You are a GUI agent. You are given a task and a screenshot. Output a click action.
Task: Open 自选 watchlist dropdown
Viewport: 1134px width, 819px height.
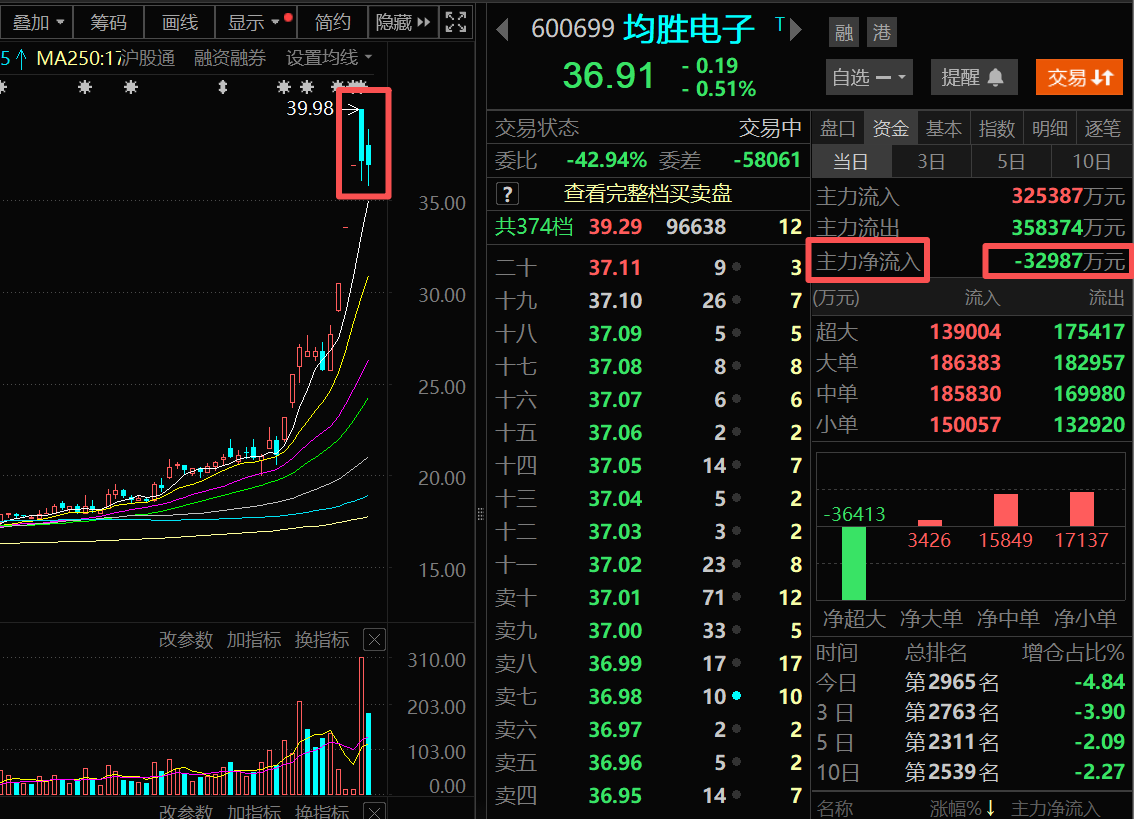[869, 77]
